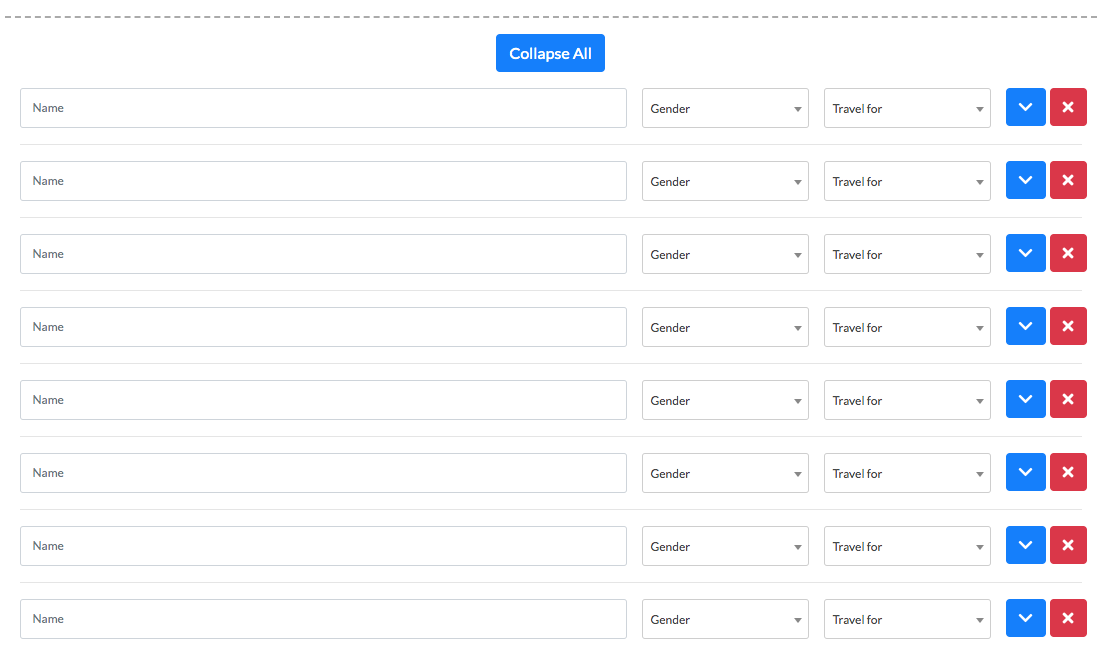Open the eighth row's Travel for dropdown
1102x645 pixels.
(x=907, y=620)
